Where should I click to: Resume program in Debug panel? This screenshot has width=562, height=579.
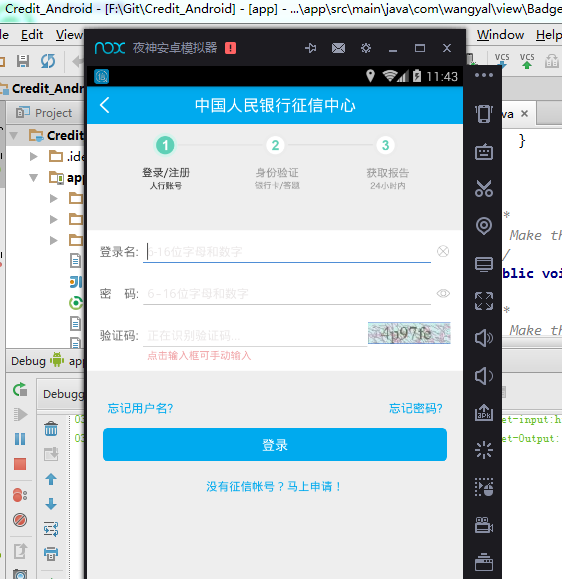20,414
